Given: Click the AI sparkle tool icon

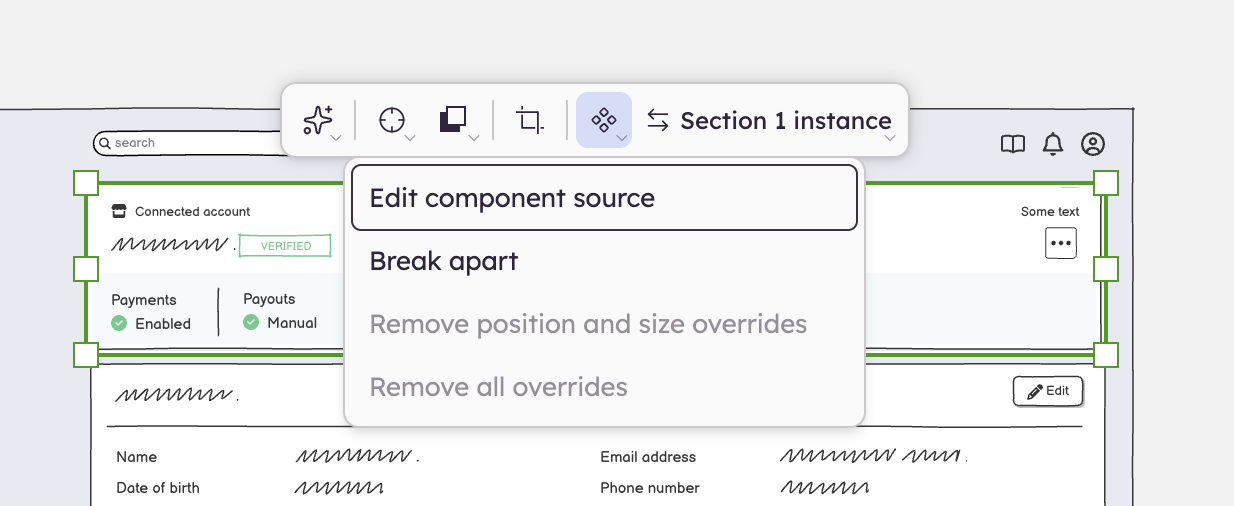Looking at the screenshot, I should 318,121.
